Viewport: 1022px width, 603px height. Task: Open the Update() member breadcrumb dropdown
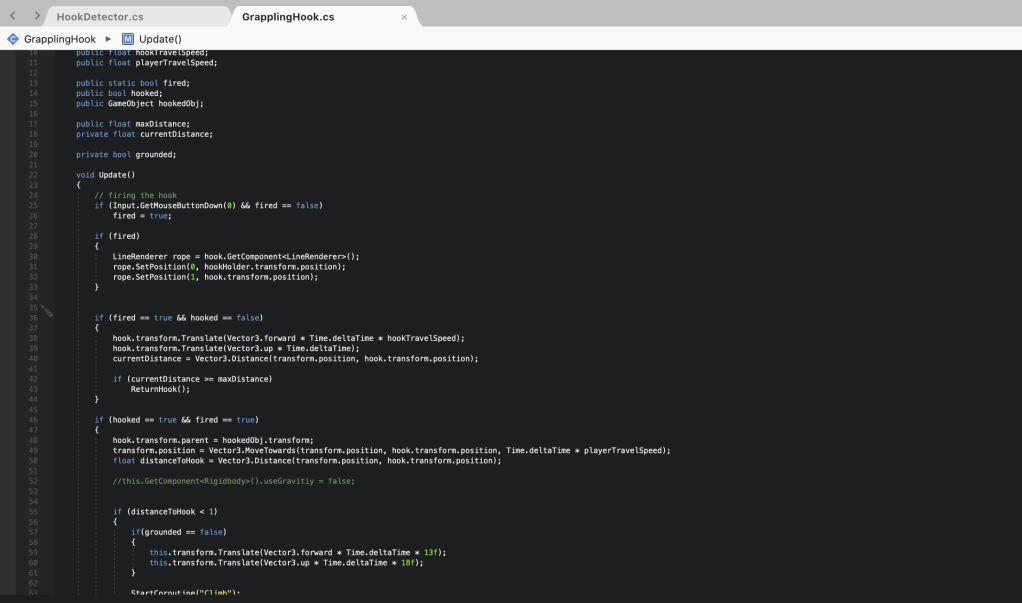(160, 39)
